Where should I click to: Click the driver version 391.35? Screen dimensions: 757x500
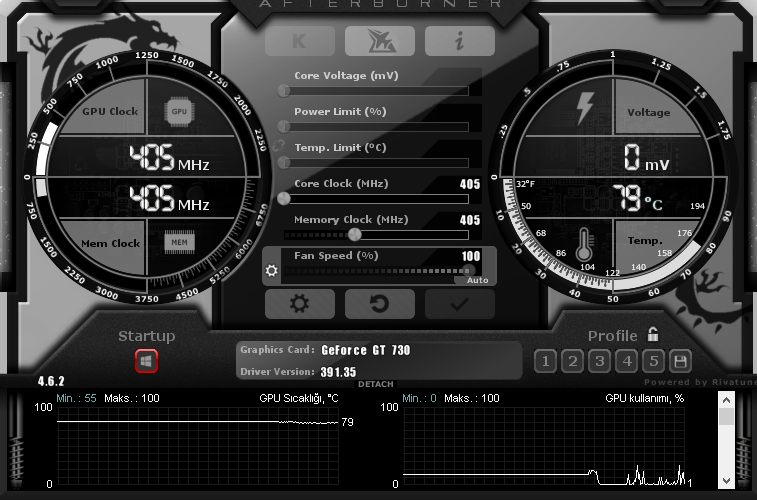click(x=338, y=372)
